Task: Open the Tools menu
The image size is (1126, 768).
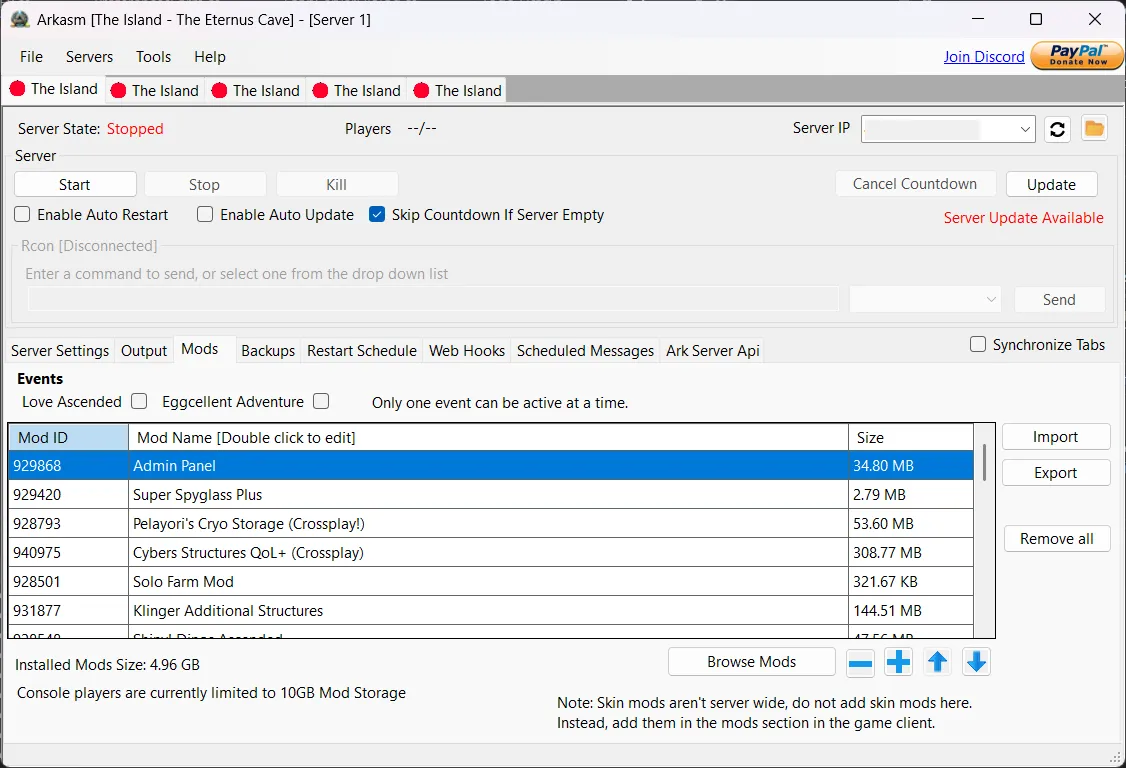Action: (154, 57)
